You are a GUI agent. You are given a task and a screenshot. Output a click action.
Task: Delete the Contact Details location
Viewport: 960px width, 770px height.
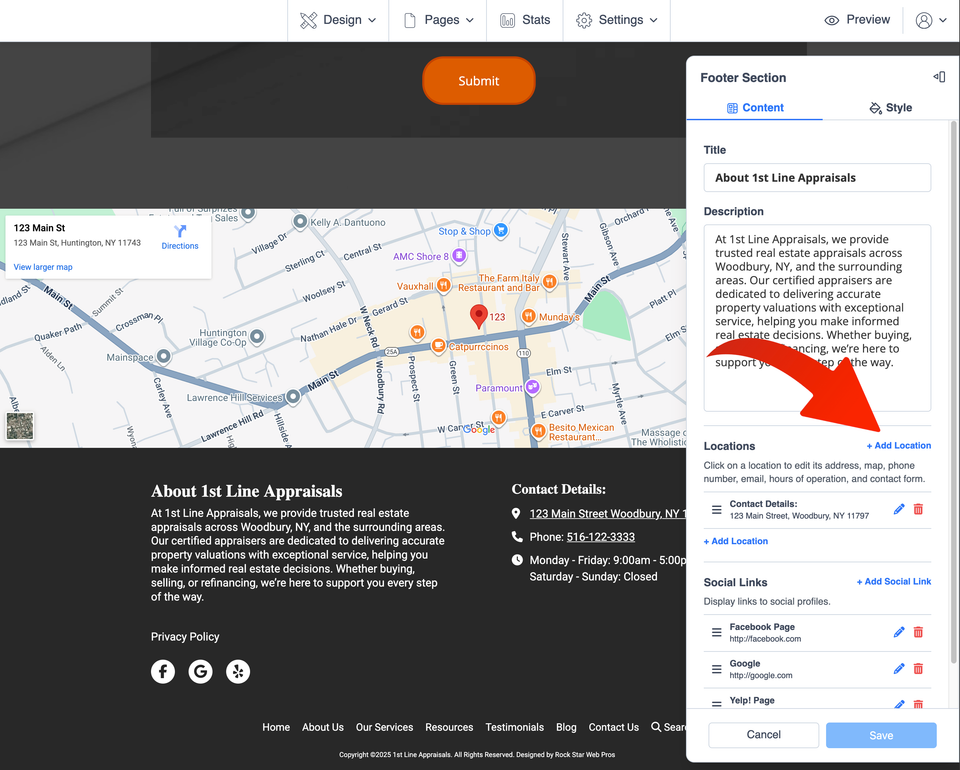[x=918, y=509]
